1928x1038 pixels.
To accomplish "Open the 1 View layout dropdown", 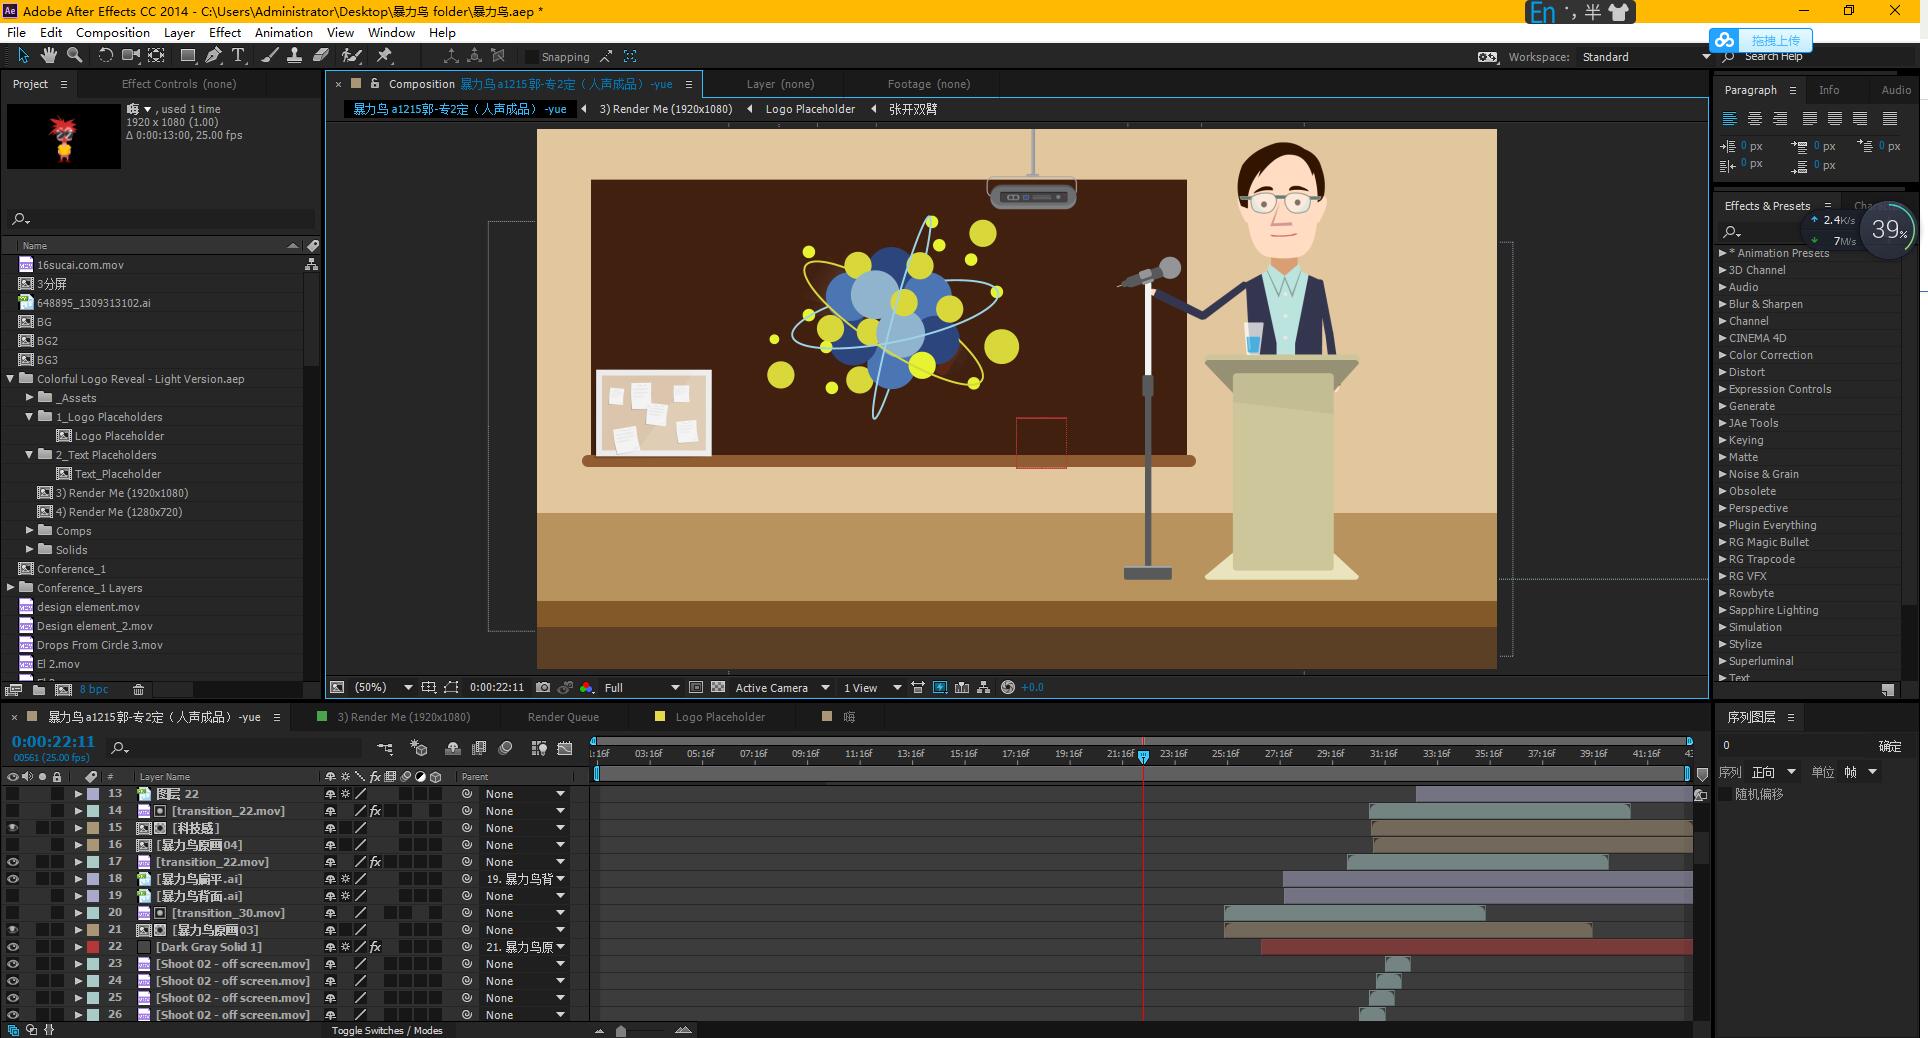I will click(x=871, y=687).
